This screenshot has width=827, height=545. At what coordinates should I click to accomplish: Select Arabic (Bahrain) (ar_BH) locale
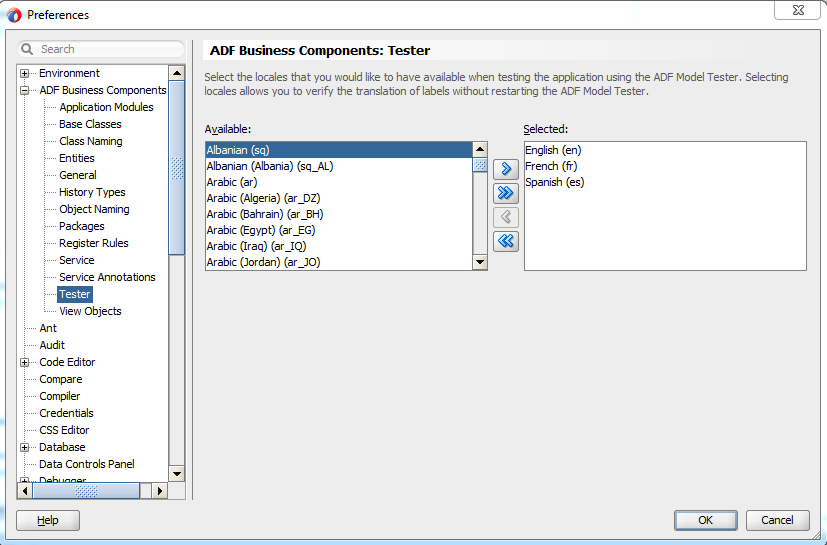coord(339,214)
